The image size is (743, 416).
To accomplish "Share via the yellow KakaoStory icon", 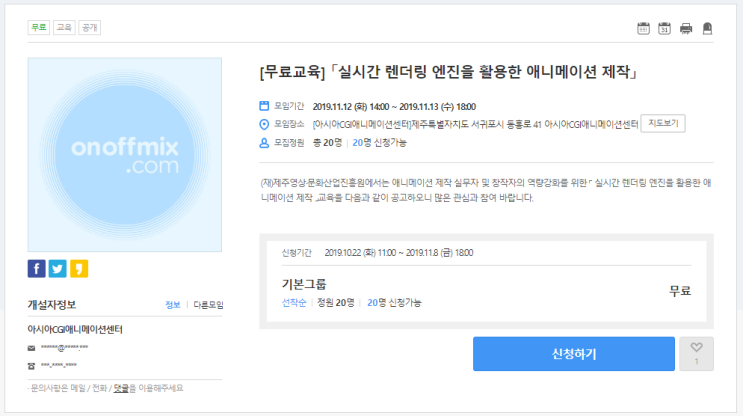I will 79,269.
